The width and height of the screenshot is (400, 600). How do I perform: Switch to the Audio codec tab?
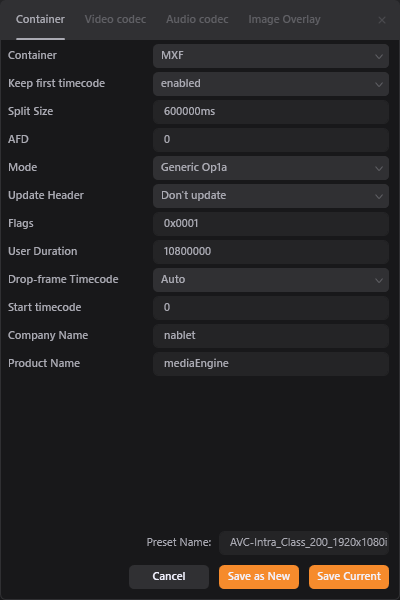[197, 20]
